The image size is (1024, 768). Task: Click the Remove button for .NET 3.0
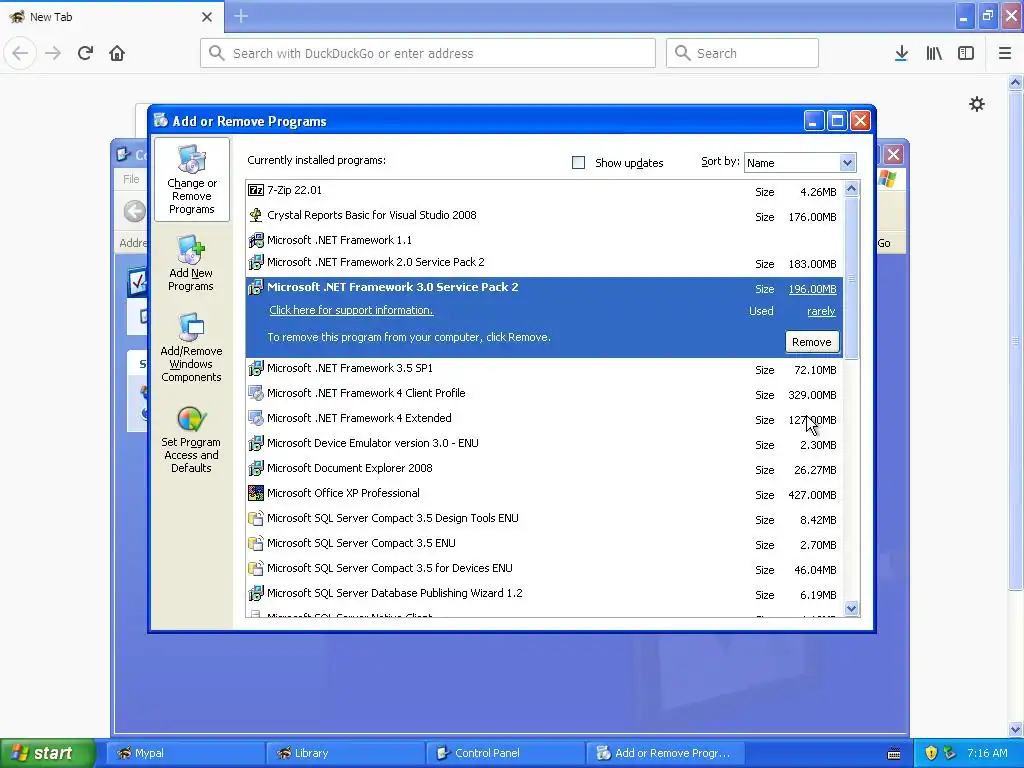[812, 342]
